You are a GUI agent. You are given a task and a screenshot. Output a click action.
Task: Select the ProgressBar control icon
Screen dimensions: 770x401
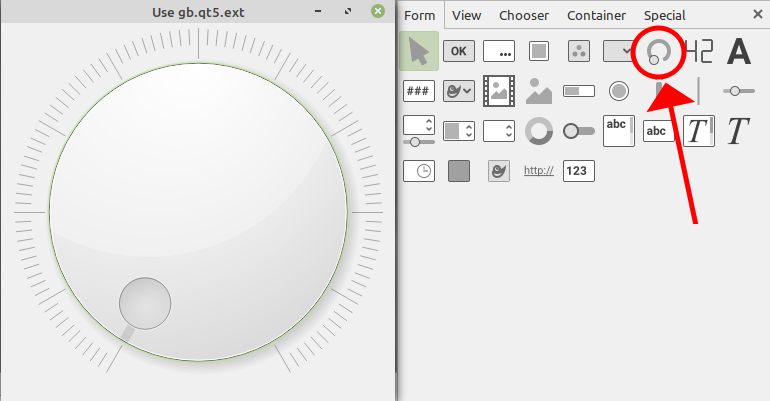(578, 91)
